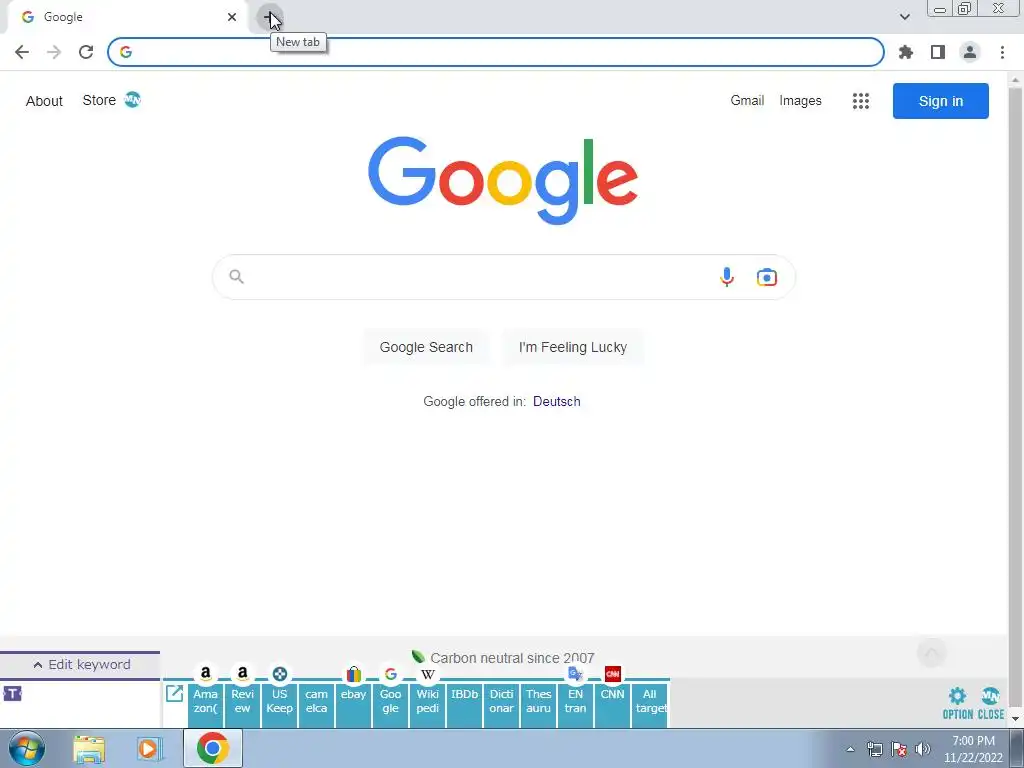Reload the current page
This screenshot has width=1024, height=768.
pyautogui.click(x=86, y=52)
